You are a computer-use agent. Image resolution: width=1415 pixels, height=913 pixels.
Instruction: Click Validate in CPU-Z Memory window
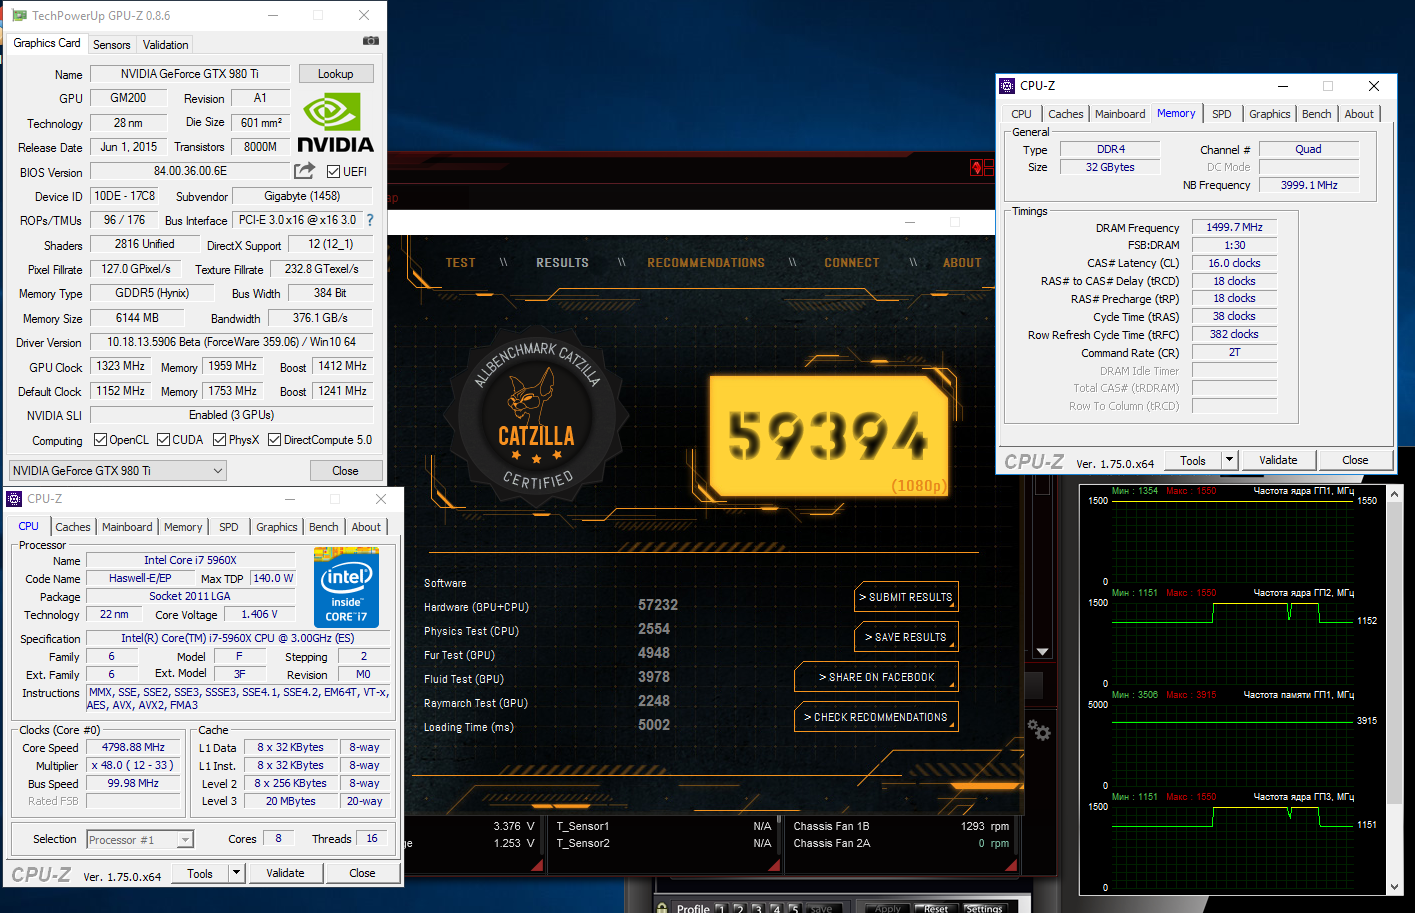[1278, 460]
